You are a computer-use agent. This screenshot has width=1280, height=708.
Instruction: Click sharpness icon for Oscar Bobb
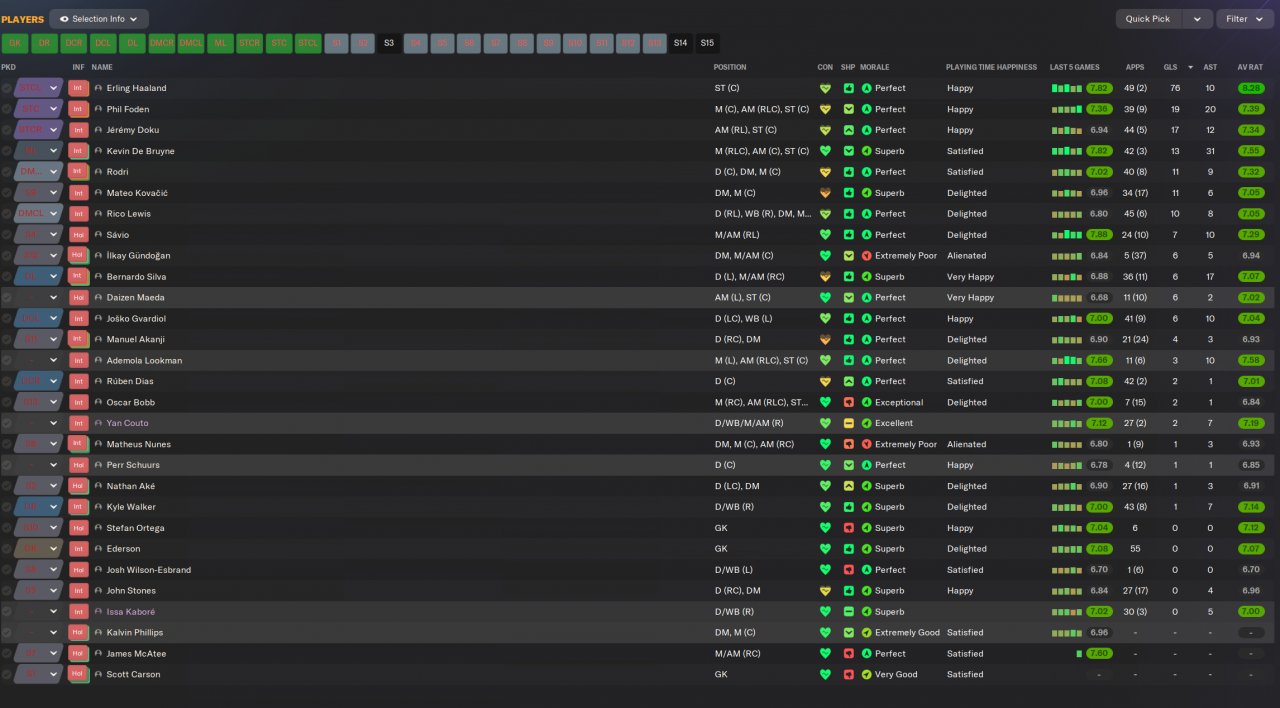pyautogui.click(x=848, y=402)
